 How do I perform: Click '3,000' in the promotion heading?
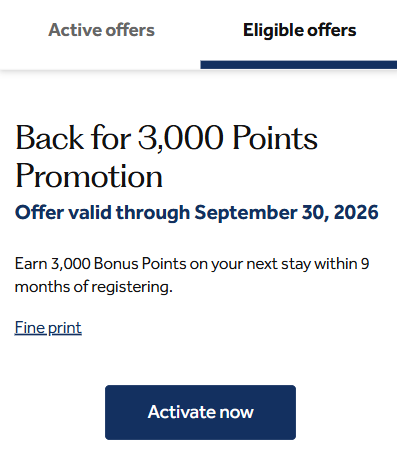click(x=181, y=138)
